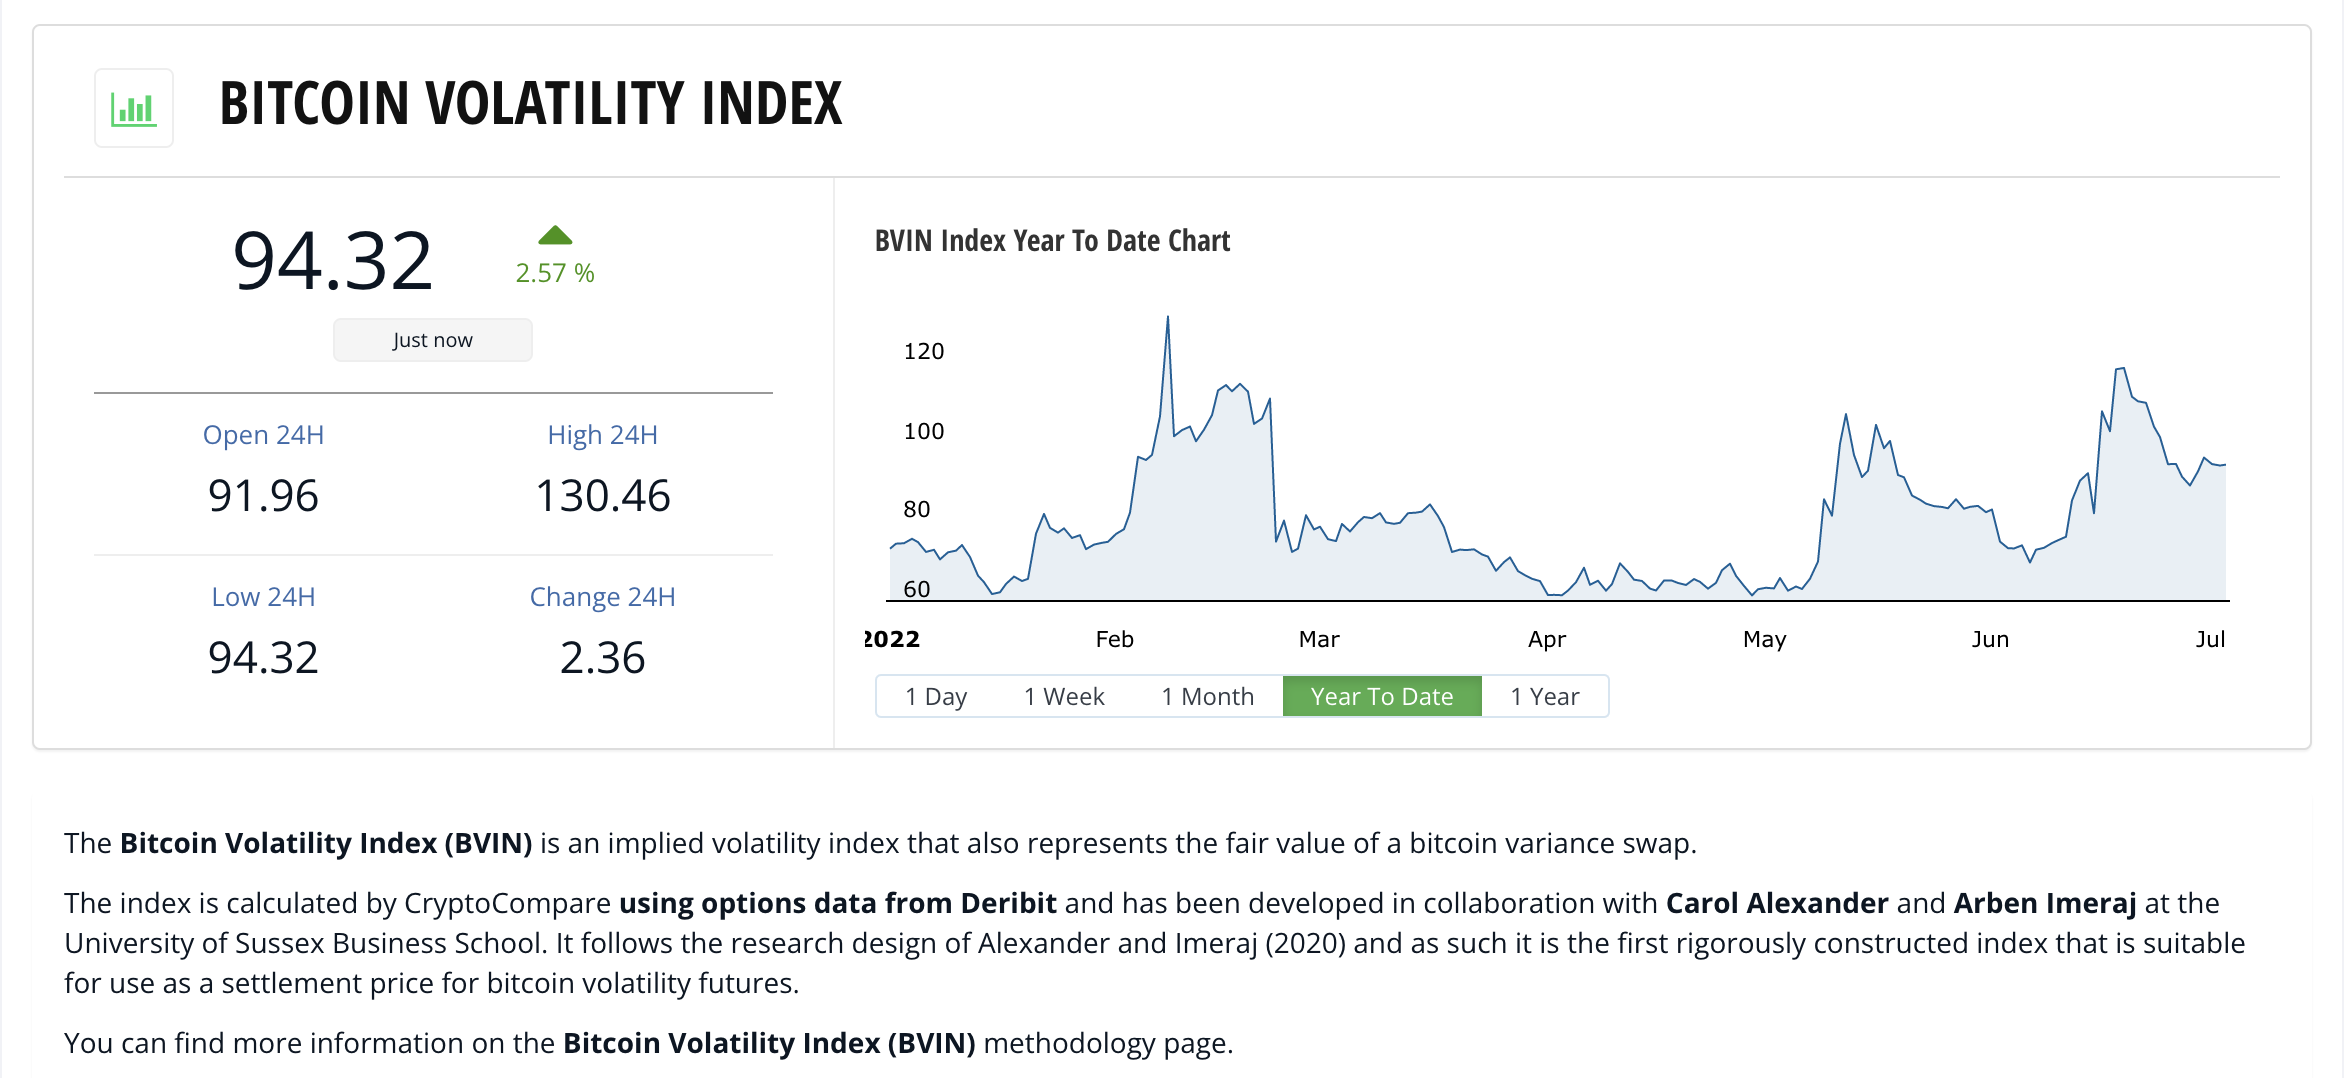Viewport: 2344px width, 1078px height.
Task: Click the Jul label on chart axis
Action: point(2210,639)
